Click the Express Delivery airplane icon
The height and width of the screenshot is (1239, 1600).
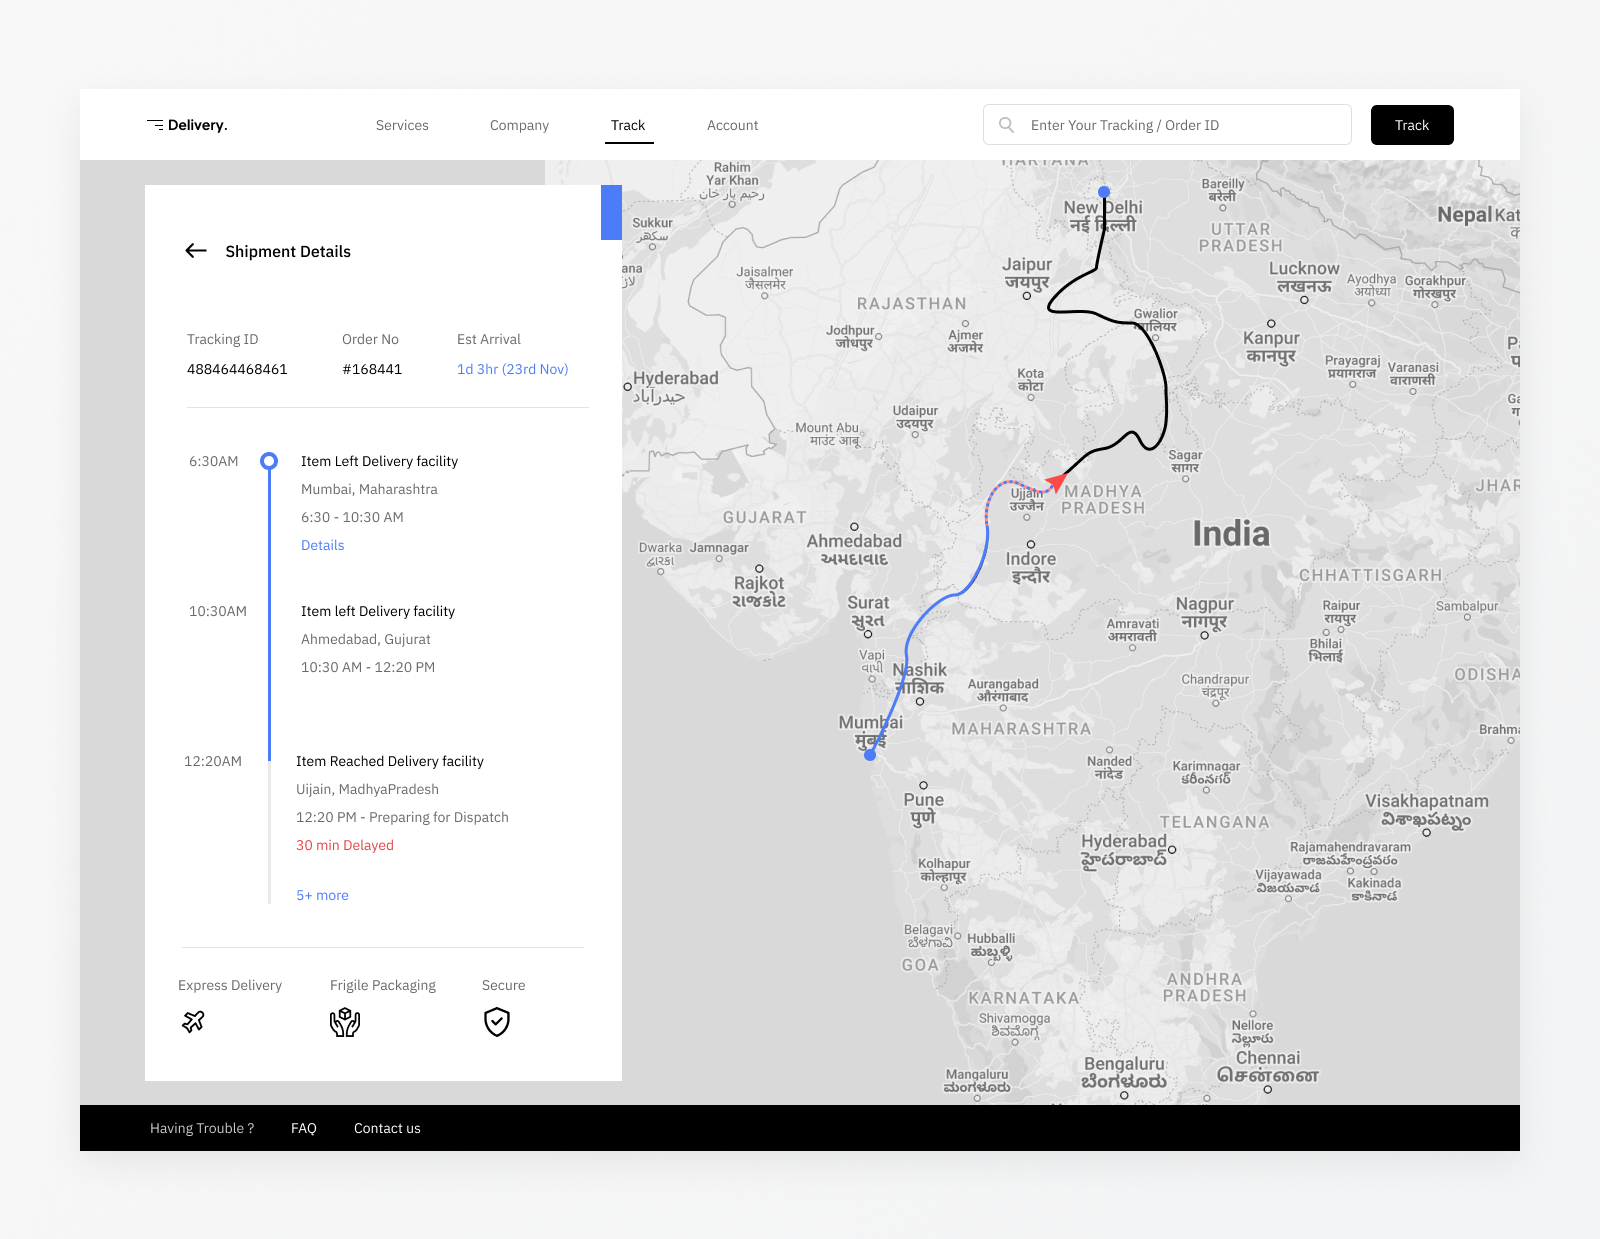pyautogui.click(x=194, y=1022)
